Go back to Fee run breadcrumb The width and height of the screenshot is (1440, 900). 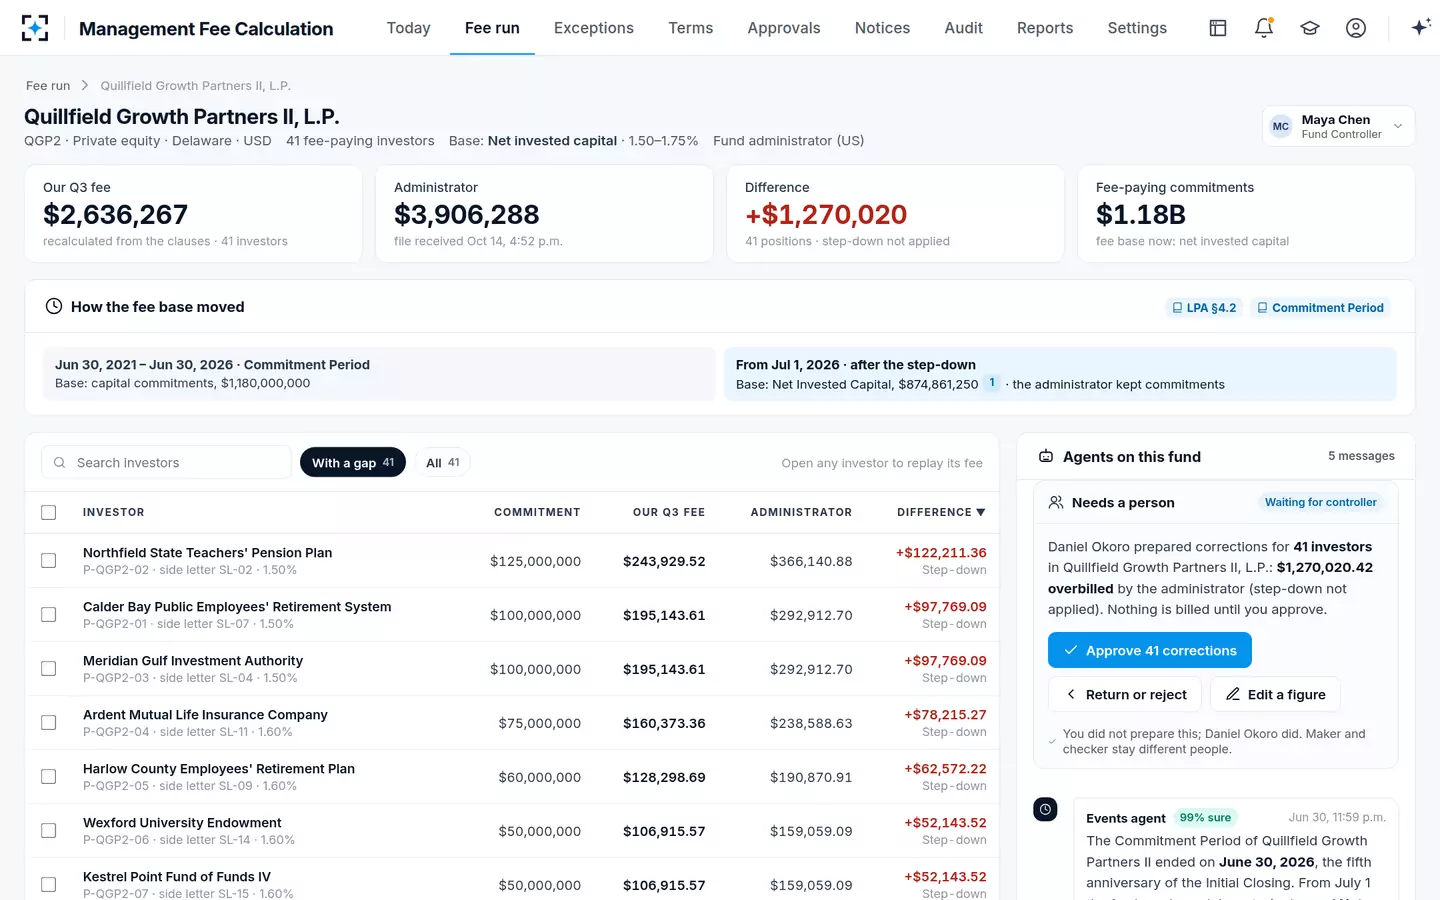point(48,86)
